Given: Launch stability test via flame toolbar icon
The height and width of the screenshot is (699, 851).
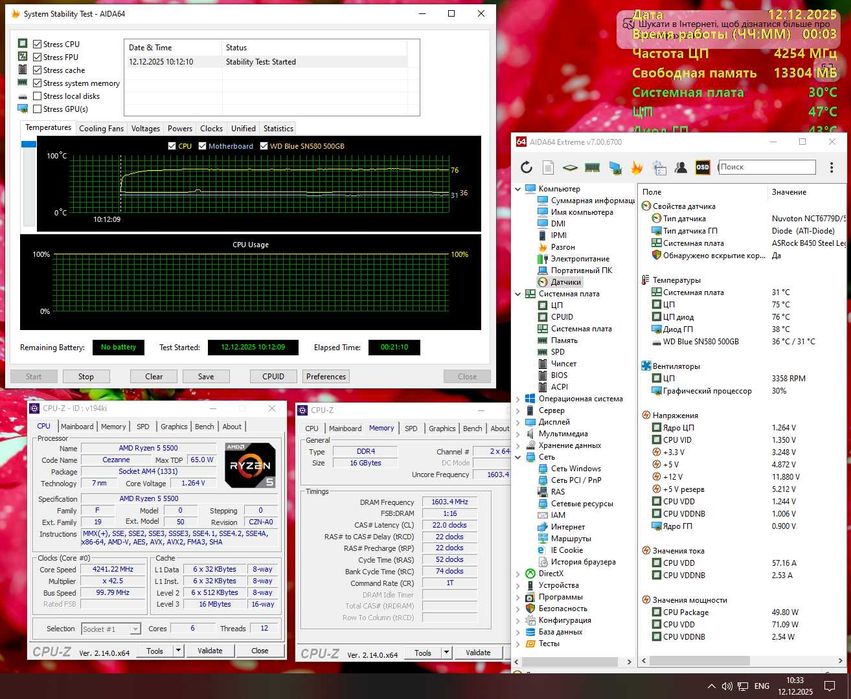Looking at the screenshot, I should tap(637, 167).
